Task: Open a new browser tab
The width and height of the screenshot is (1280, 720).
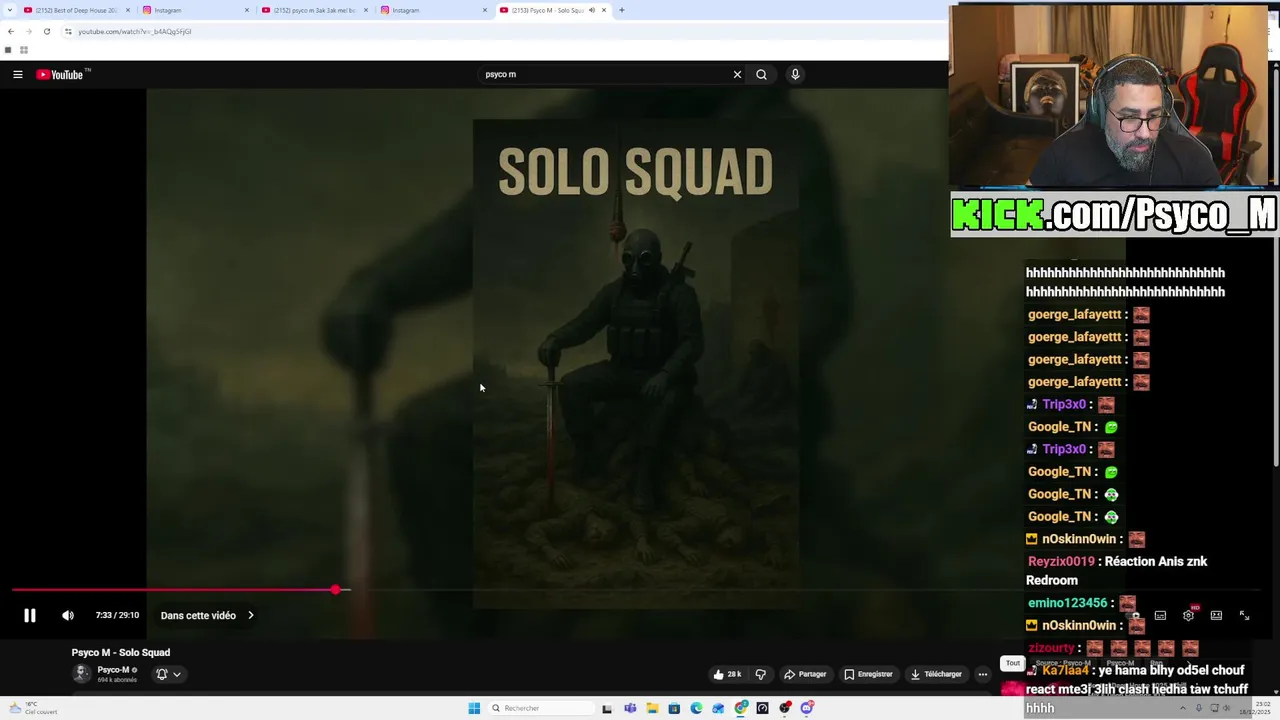Action: point(621,10)
